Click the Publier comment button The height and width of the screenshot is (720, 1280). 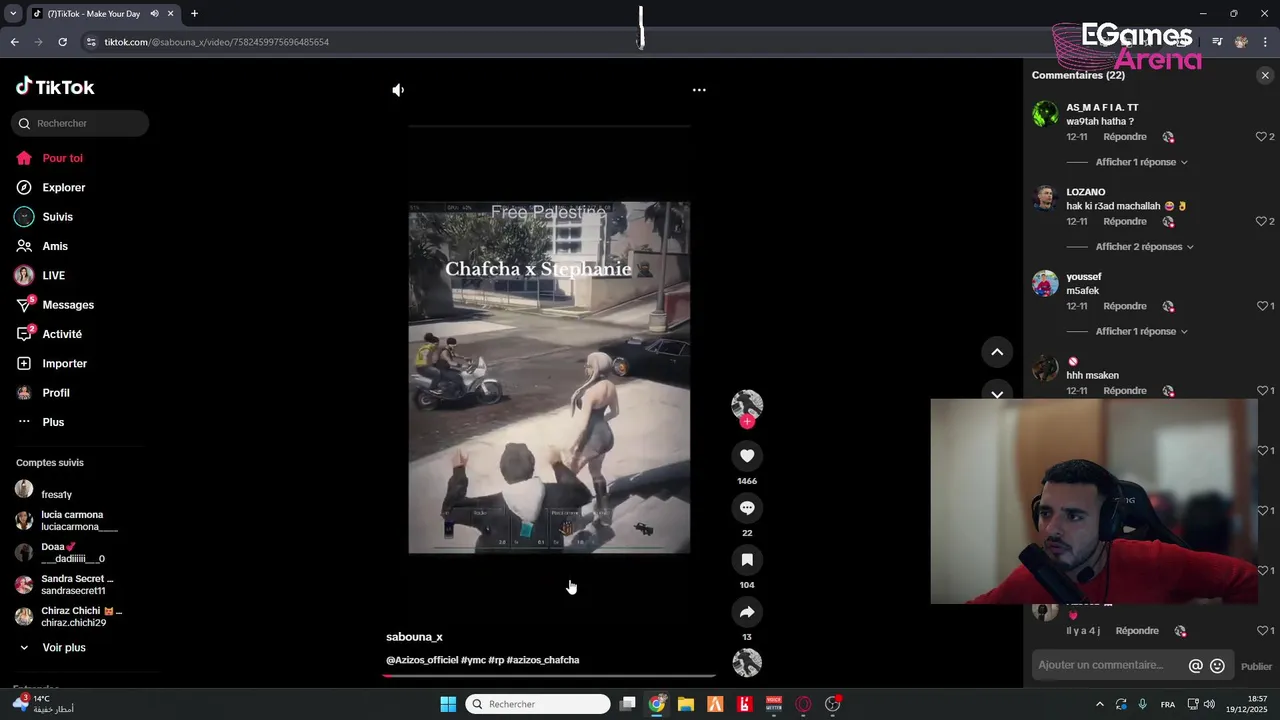[x=1256, y=667]
